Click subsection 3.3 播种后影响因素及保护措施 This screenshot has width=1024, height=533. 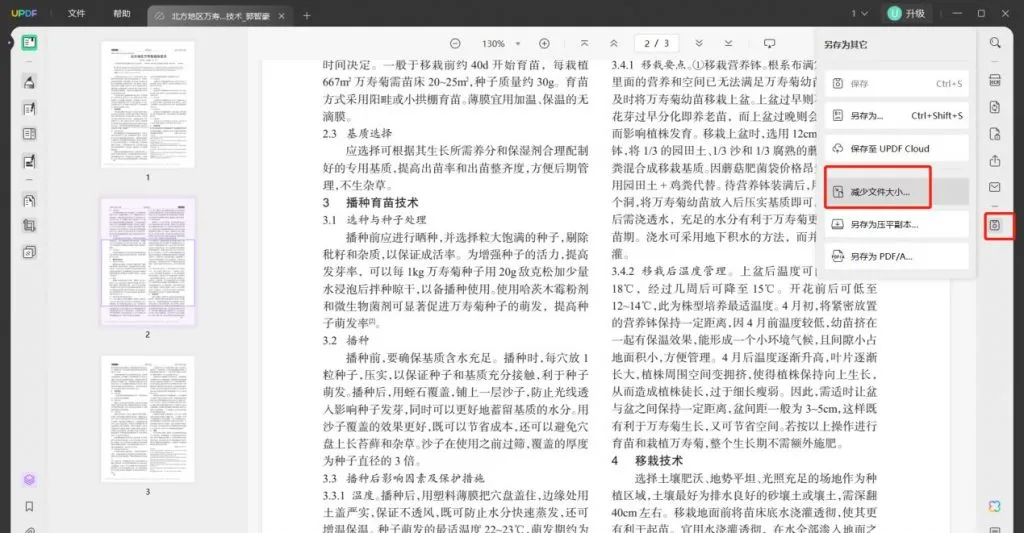point(404,478)
